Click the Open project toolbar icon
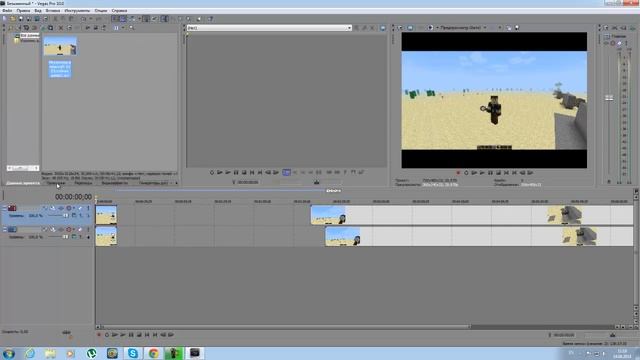Image resolution: width=640 pixels, height=360 pixels. (x=13, y=19)
